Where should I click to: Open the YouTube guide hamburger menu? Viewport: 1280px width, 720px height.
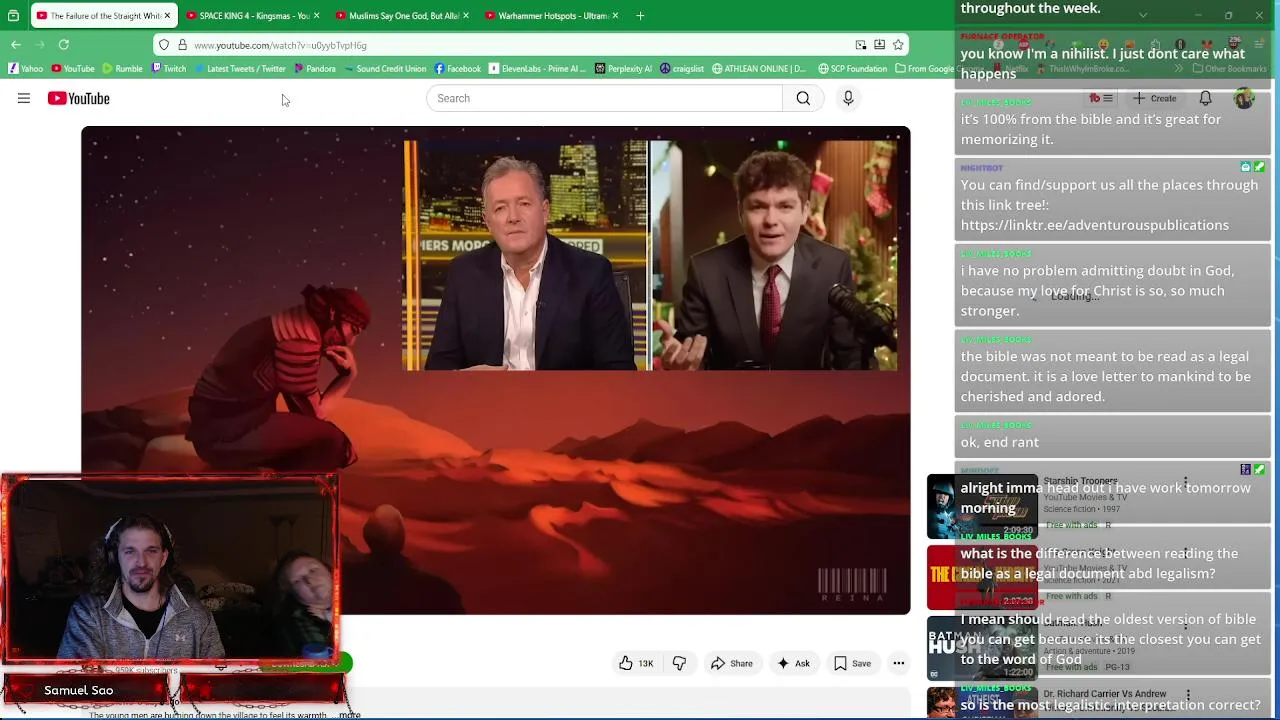point(24,98)
